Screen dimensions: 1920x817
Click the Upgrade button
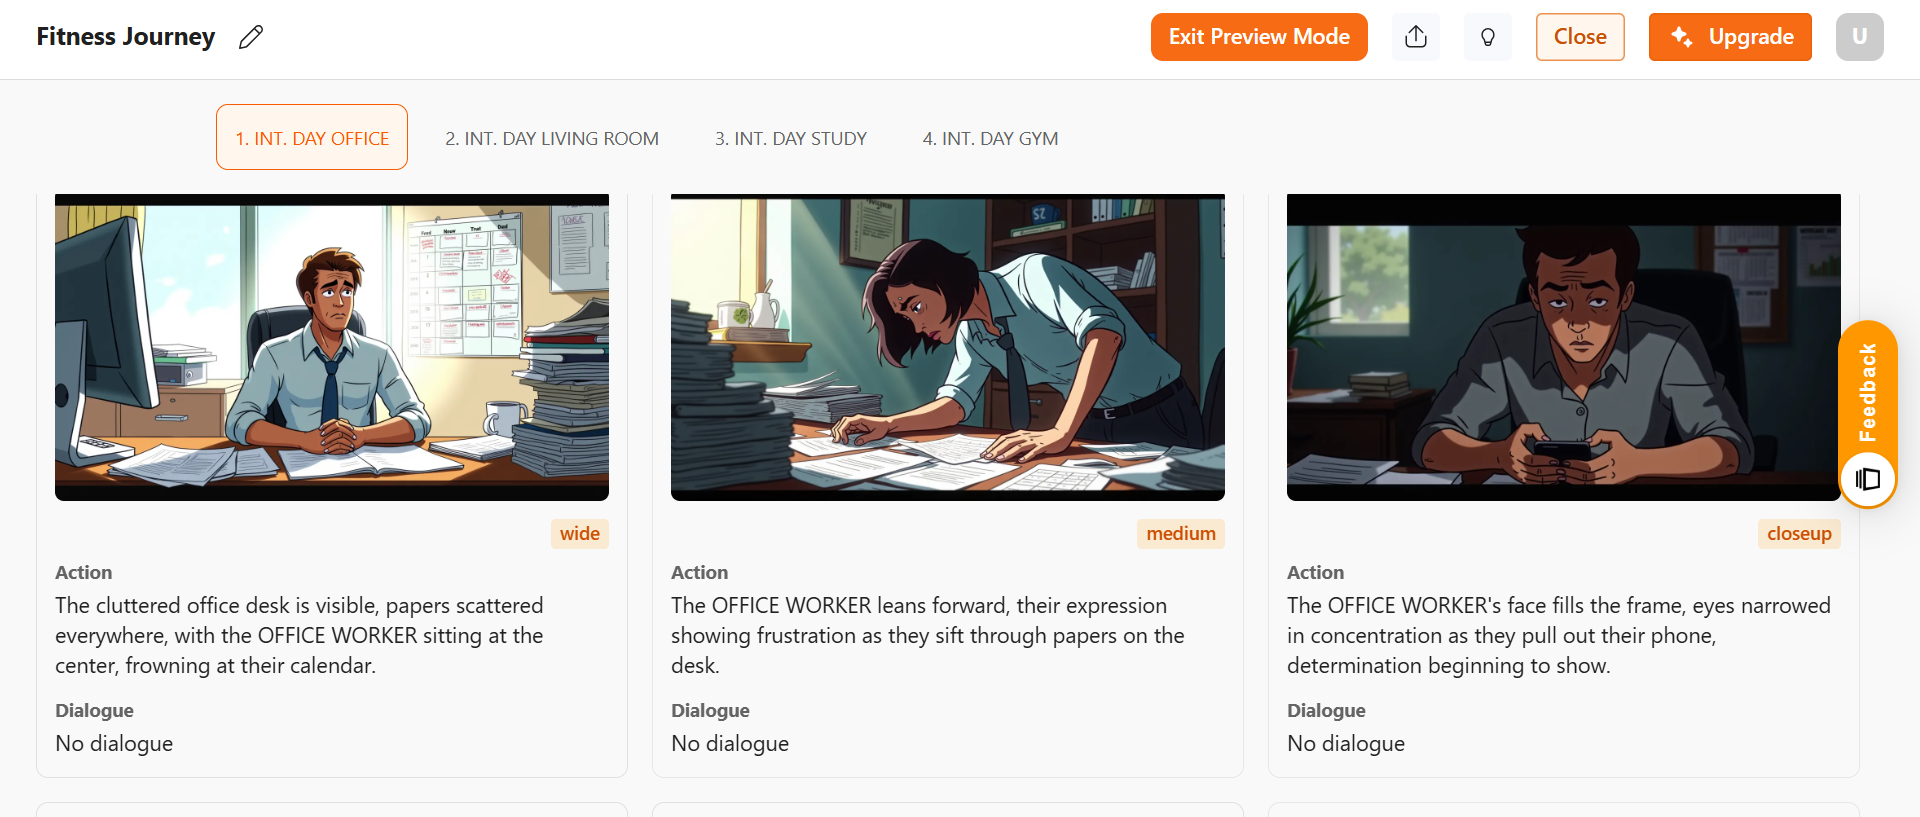pos(1730,37)
